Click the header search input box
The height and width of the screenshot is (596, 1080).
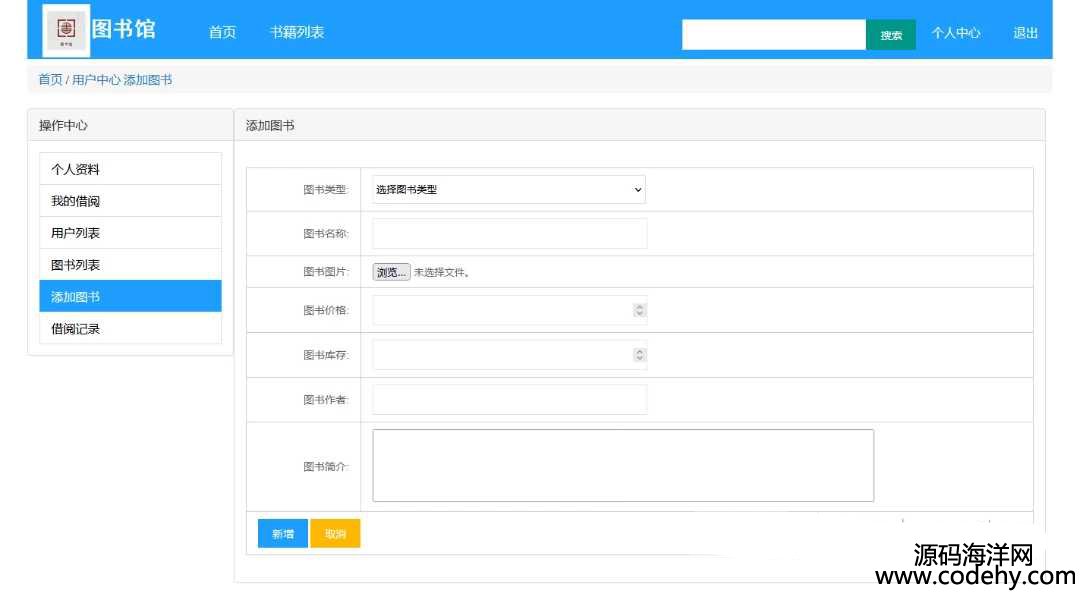[x=773, y=34]
